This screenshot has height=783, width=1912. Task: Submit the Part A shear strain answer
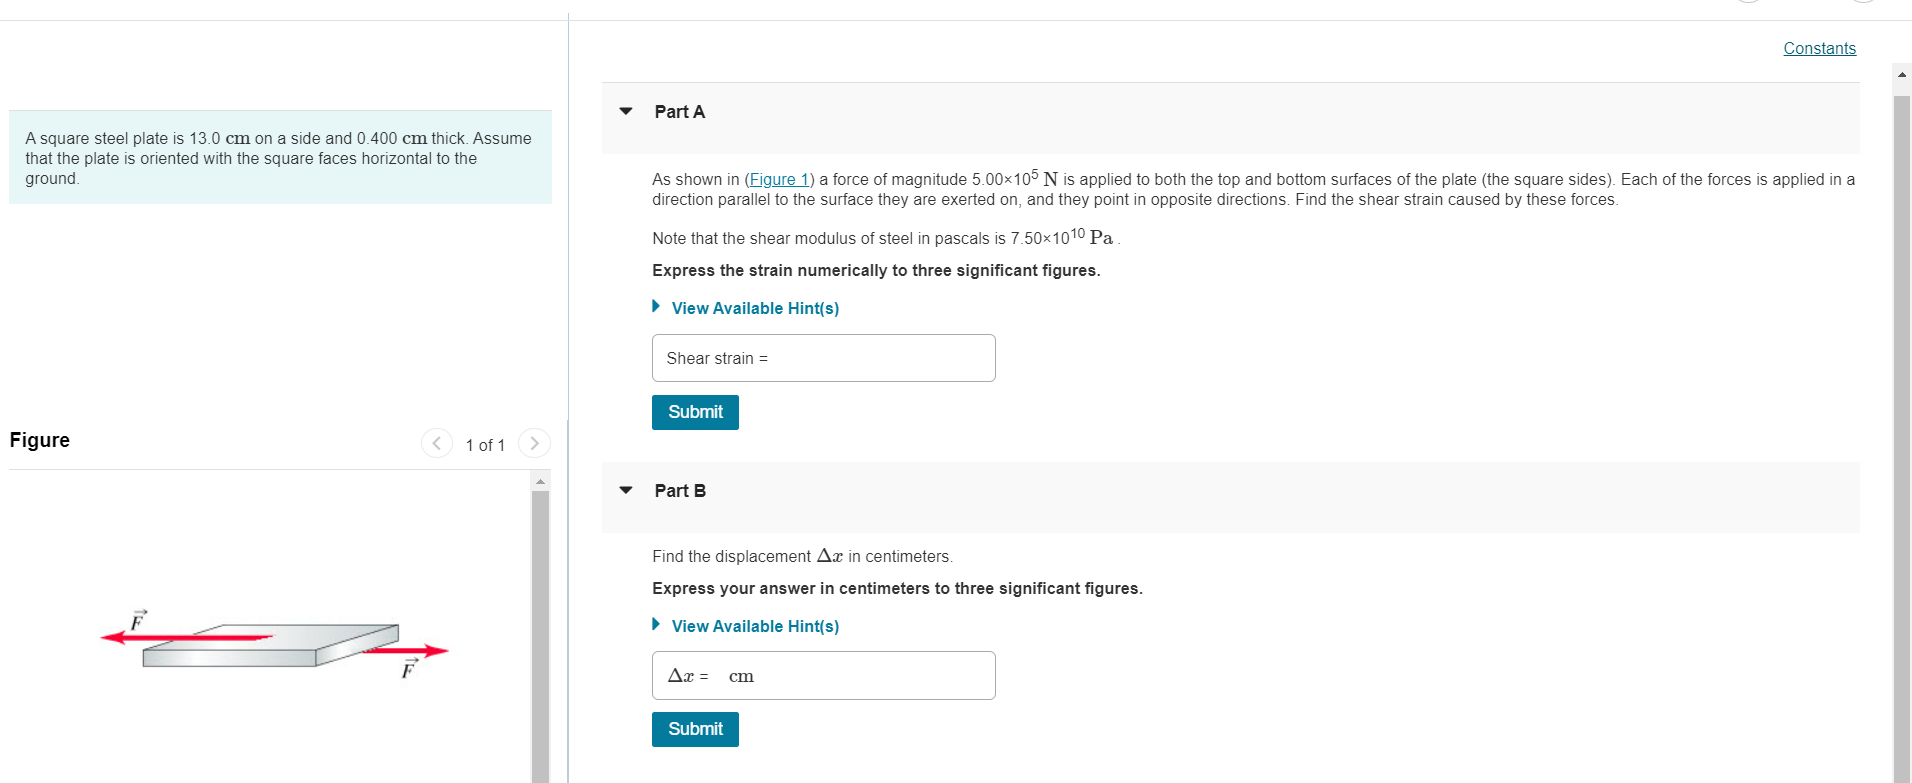(695, 412)
